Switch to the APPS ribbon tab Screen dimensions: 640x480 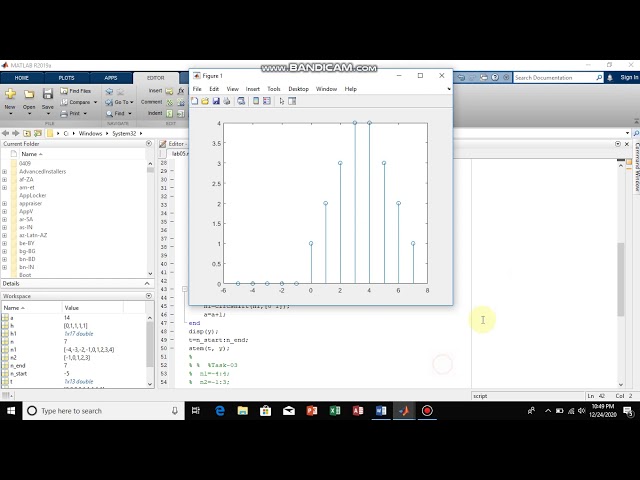(111, 78)
